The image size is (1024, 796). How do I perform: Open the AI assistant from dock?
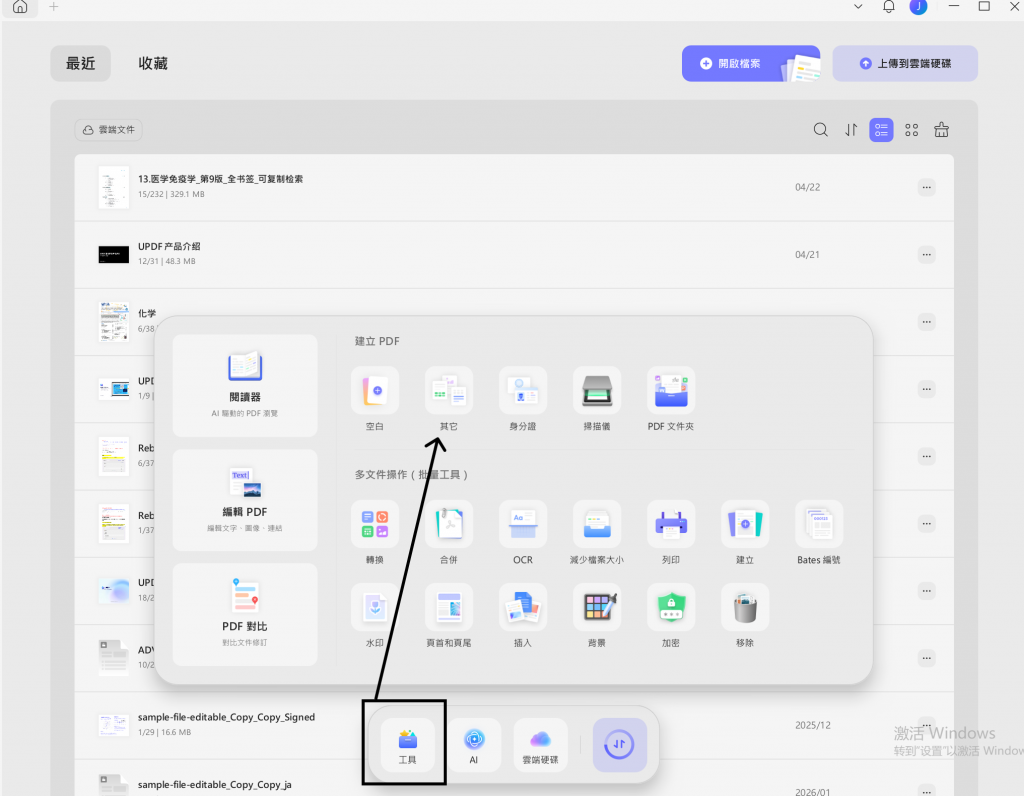point(473,745)
